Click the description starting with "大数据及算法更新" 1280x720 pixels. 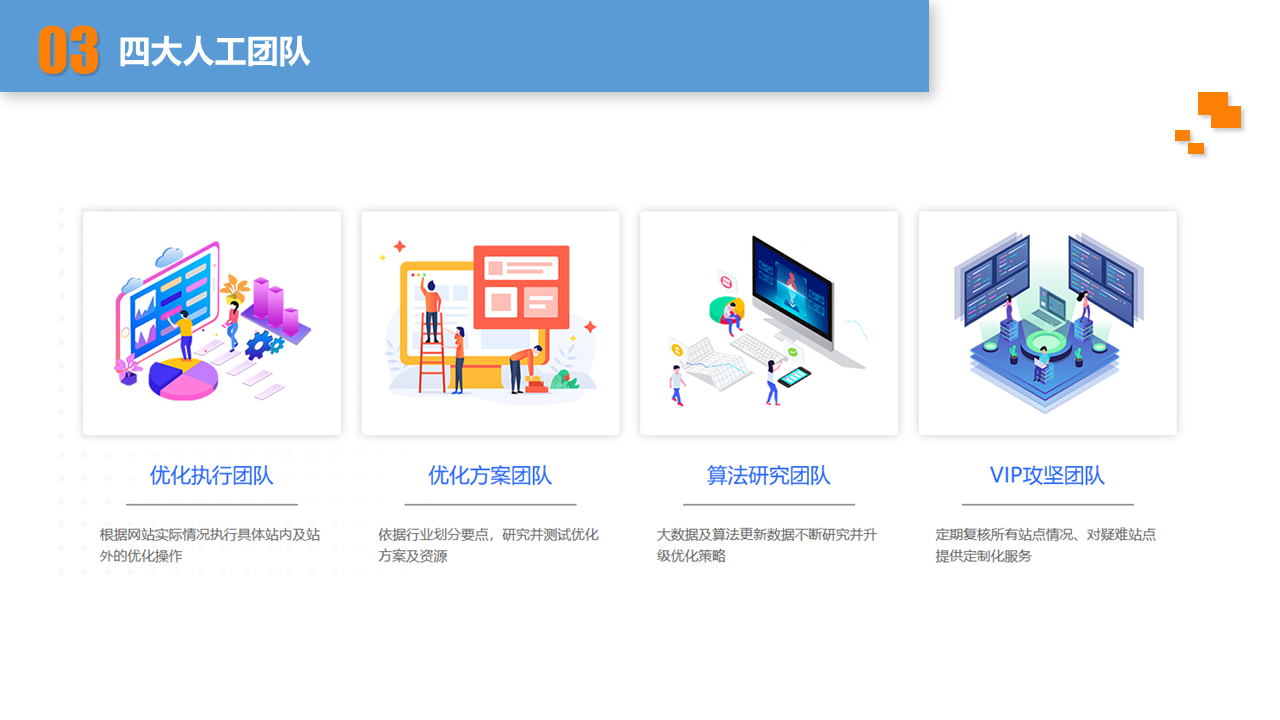point(766,545)
